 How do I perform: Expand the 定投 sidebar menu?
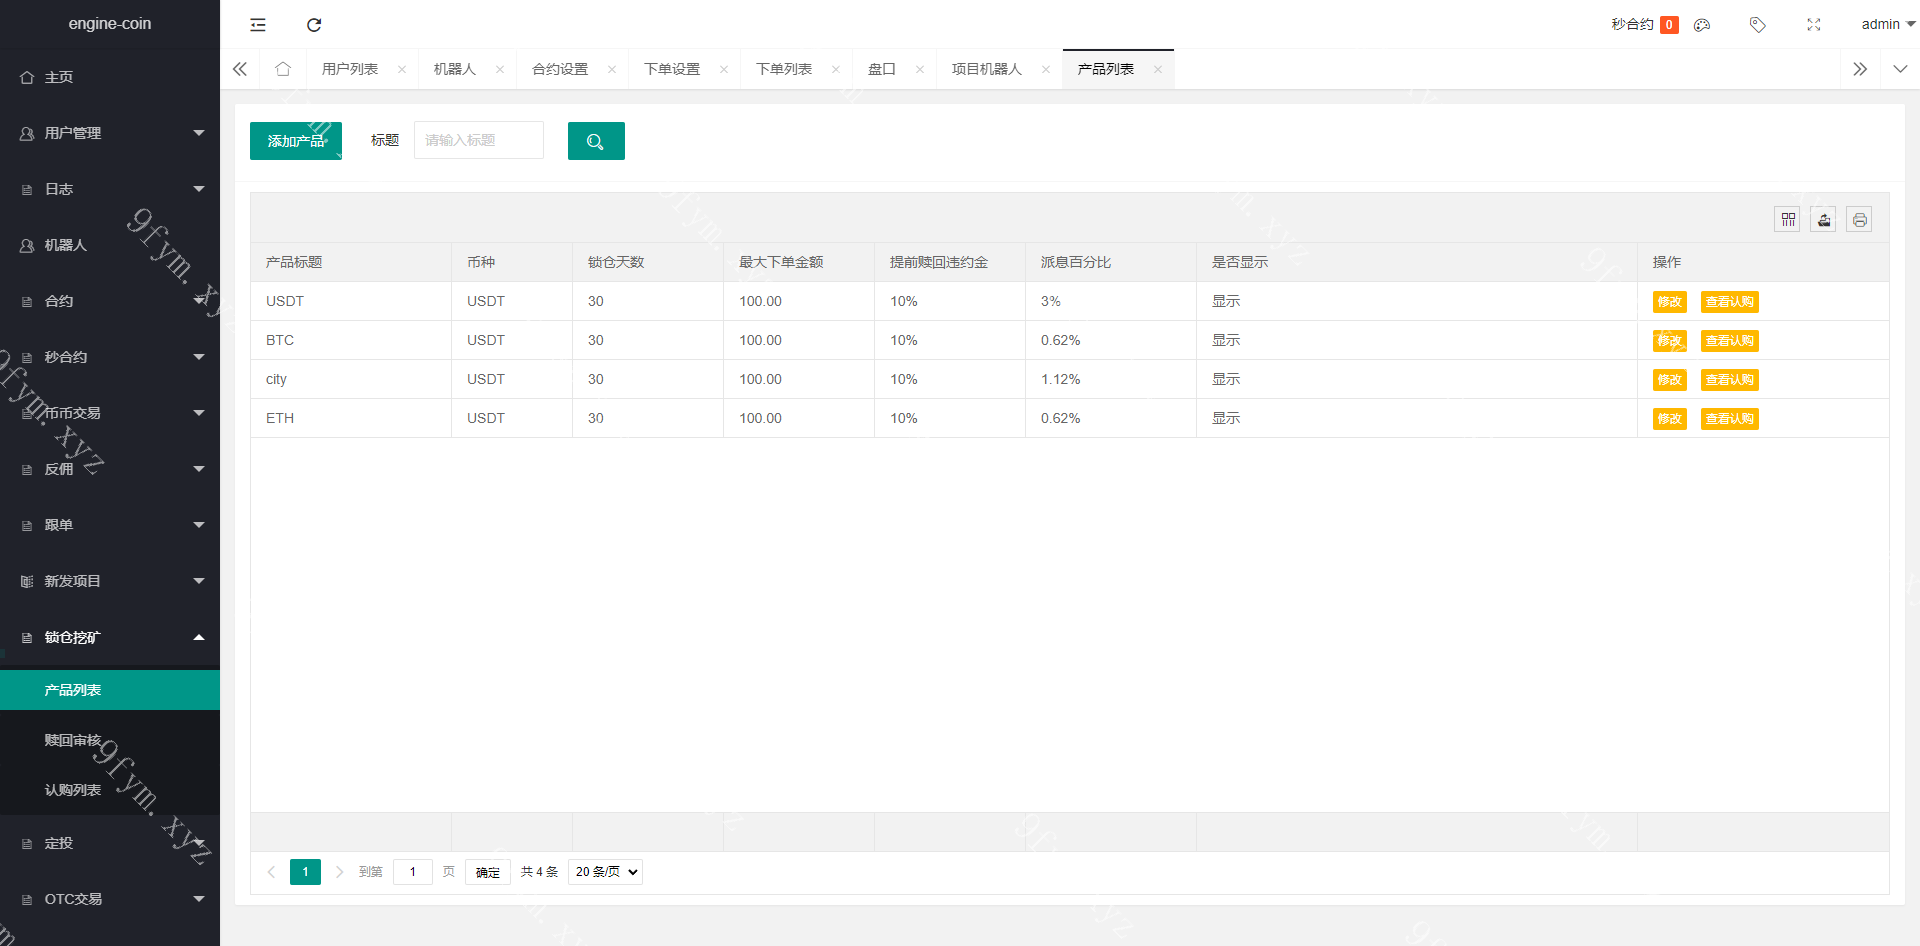click(110, 843)
